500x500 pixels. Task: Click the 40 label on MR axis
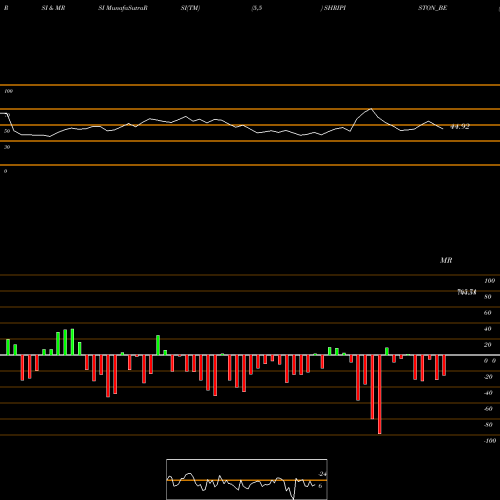tap(488, 329)
